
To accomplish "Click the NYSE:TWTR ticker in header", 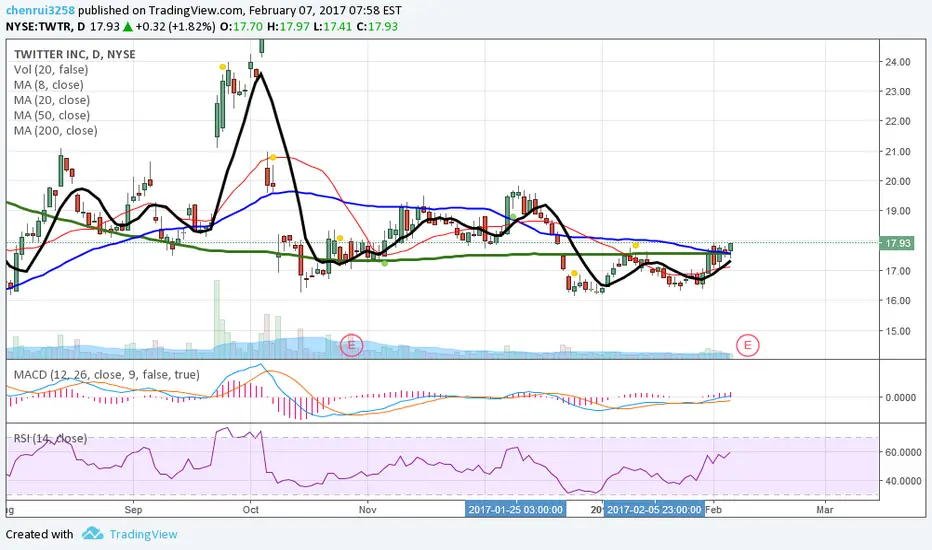I will coord(39,26).
